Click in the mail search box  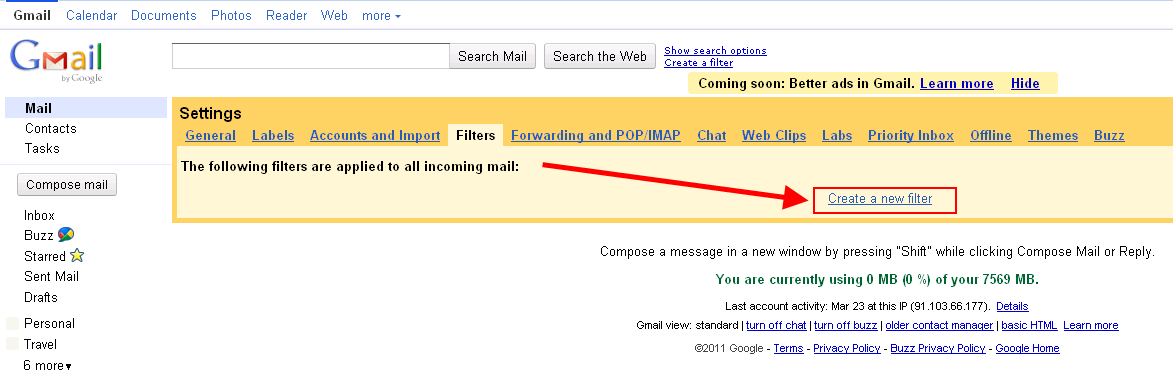[310, 56]
